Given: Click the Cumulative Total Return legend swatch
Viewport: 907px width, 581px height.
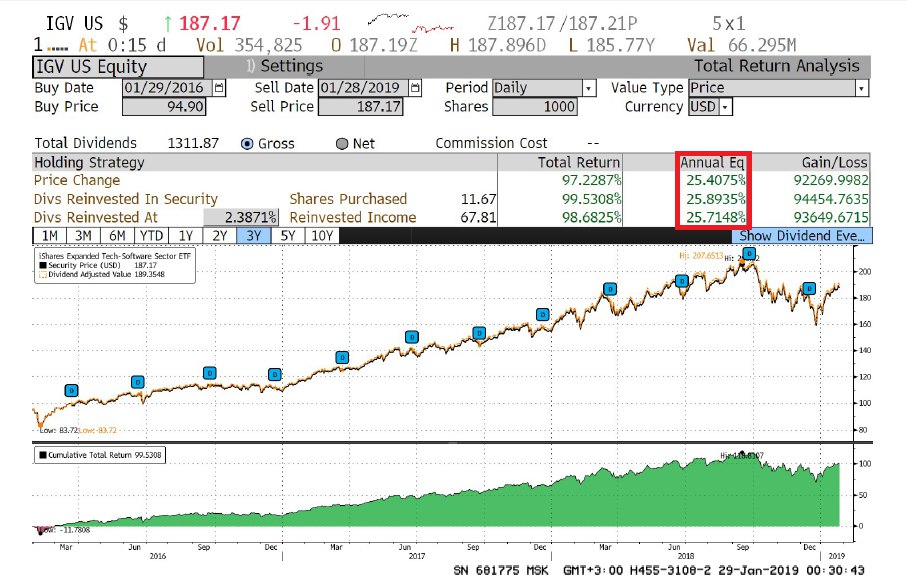Looking at the screenshot, I should (x=42, y=455).
